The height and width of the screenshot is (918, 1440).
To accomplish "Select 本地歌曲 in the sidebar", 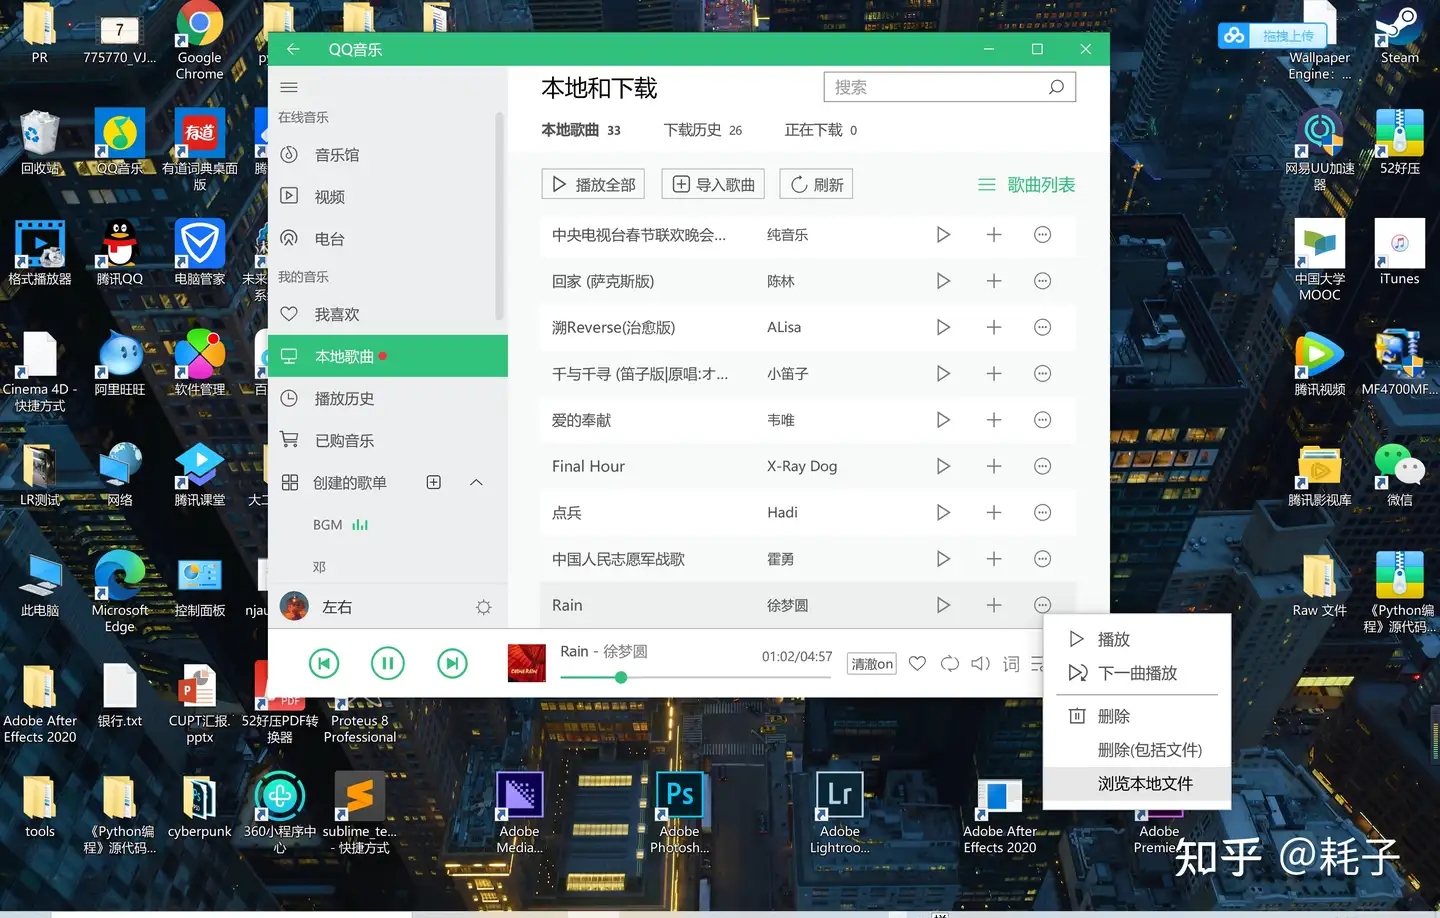I will click(x=388, y=356).
